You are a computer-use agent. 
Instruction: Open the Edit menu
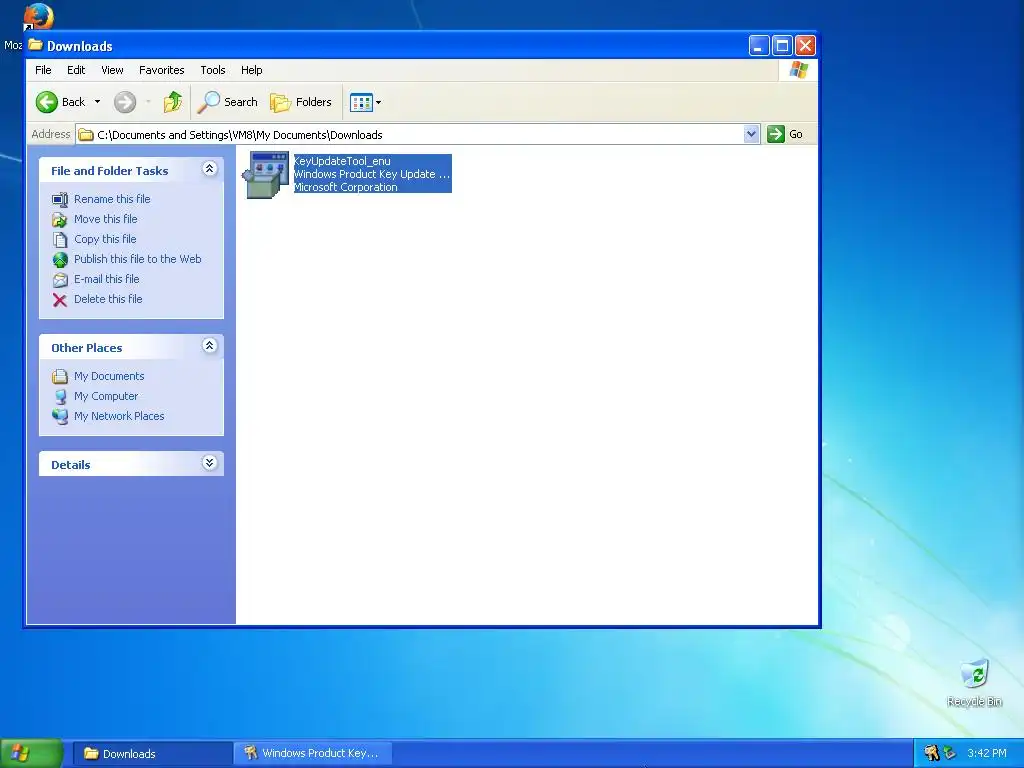click(76, 70)
